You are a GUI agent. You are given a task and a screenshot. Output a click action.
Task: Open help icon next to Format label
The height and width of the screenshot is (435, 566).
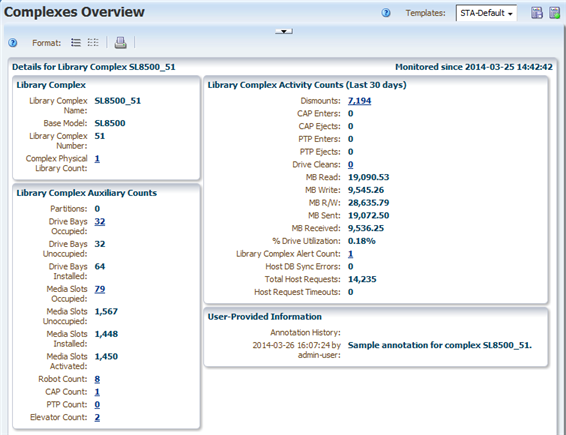[13, 43]
